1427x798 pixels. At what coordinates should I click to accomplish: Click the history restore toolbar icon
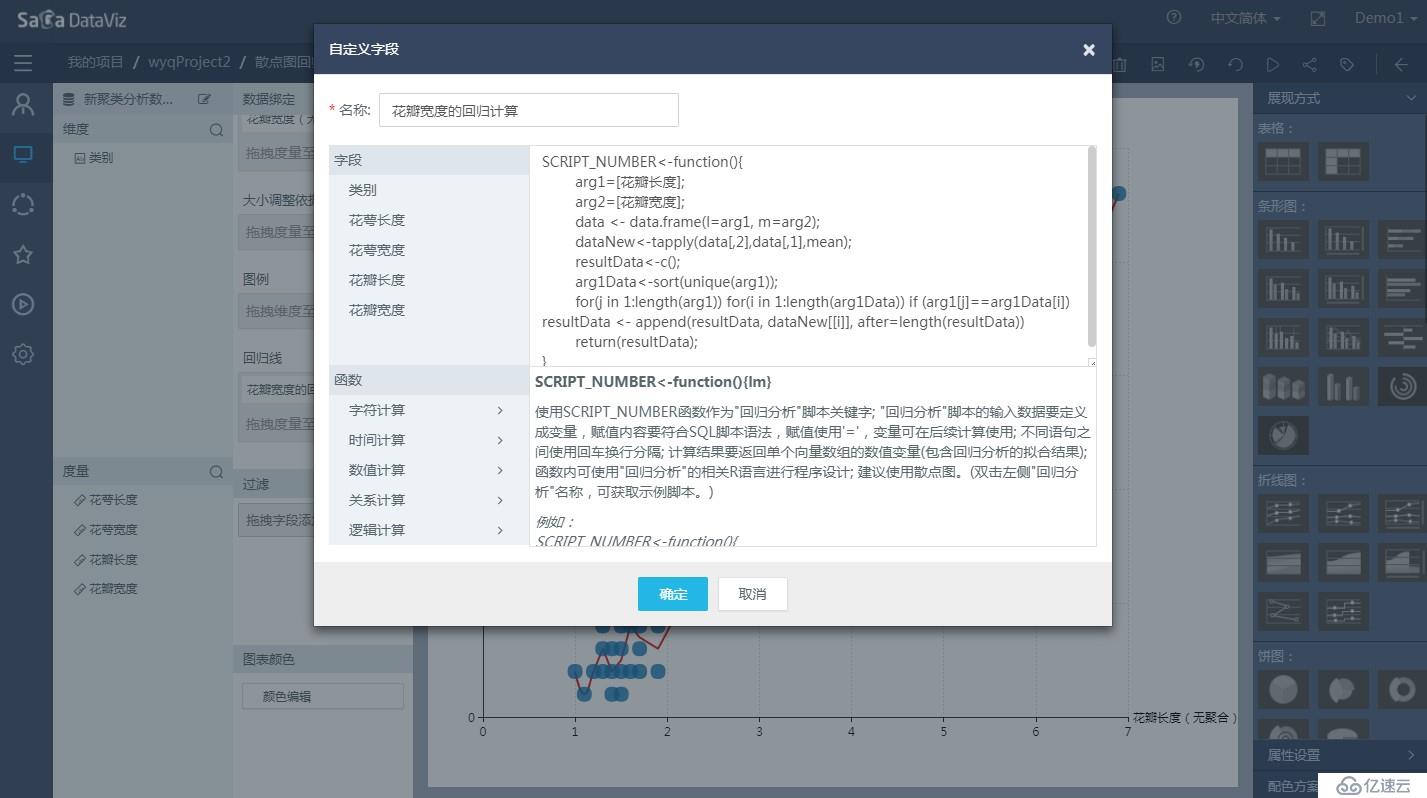tap(1197, 64)
